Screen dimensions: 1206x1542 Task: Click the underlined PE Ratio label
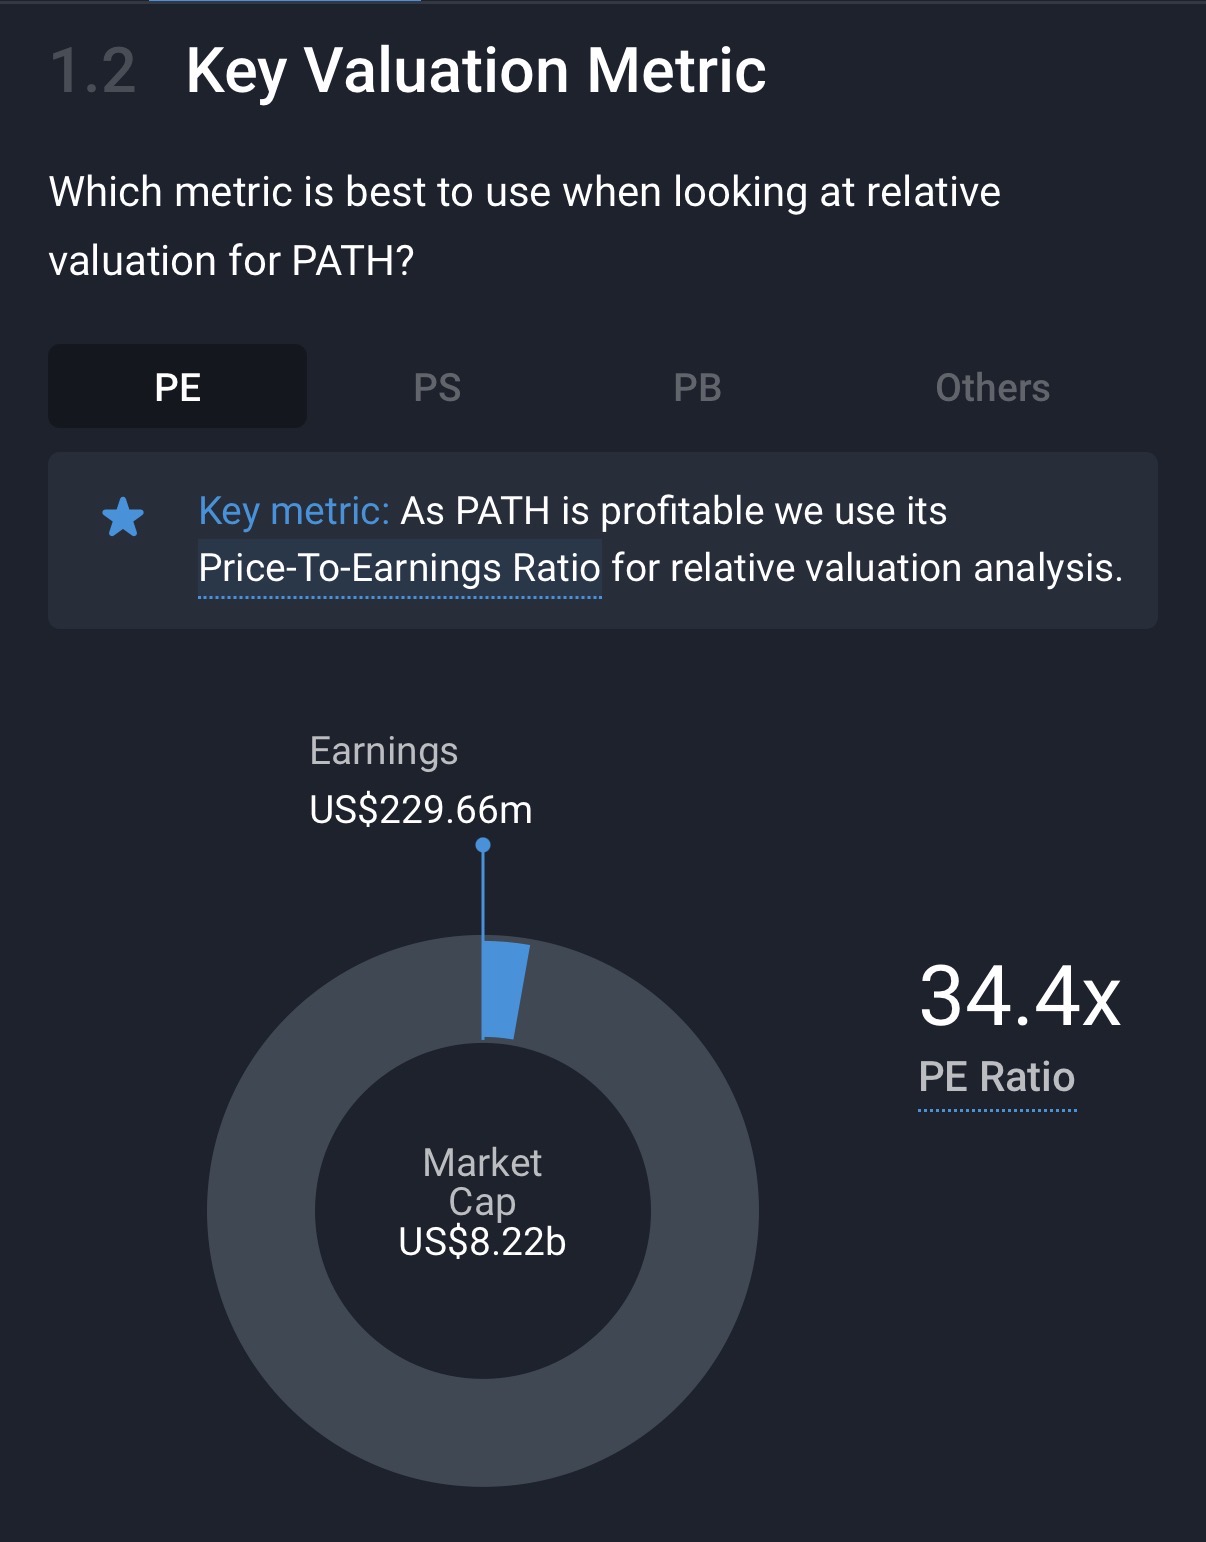997,1078
